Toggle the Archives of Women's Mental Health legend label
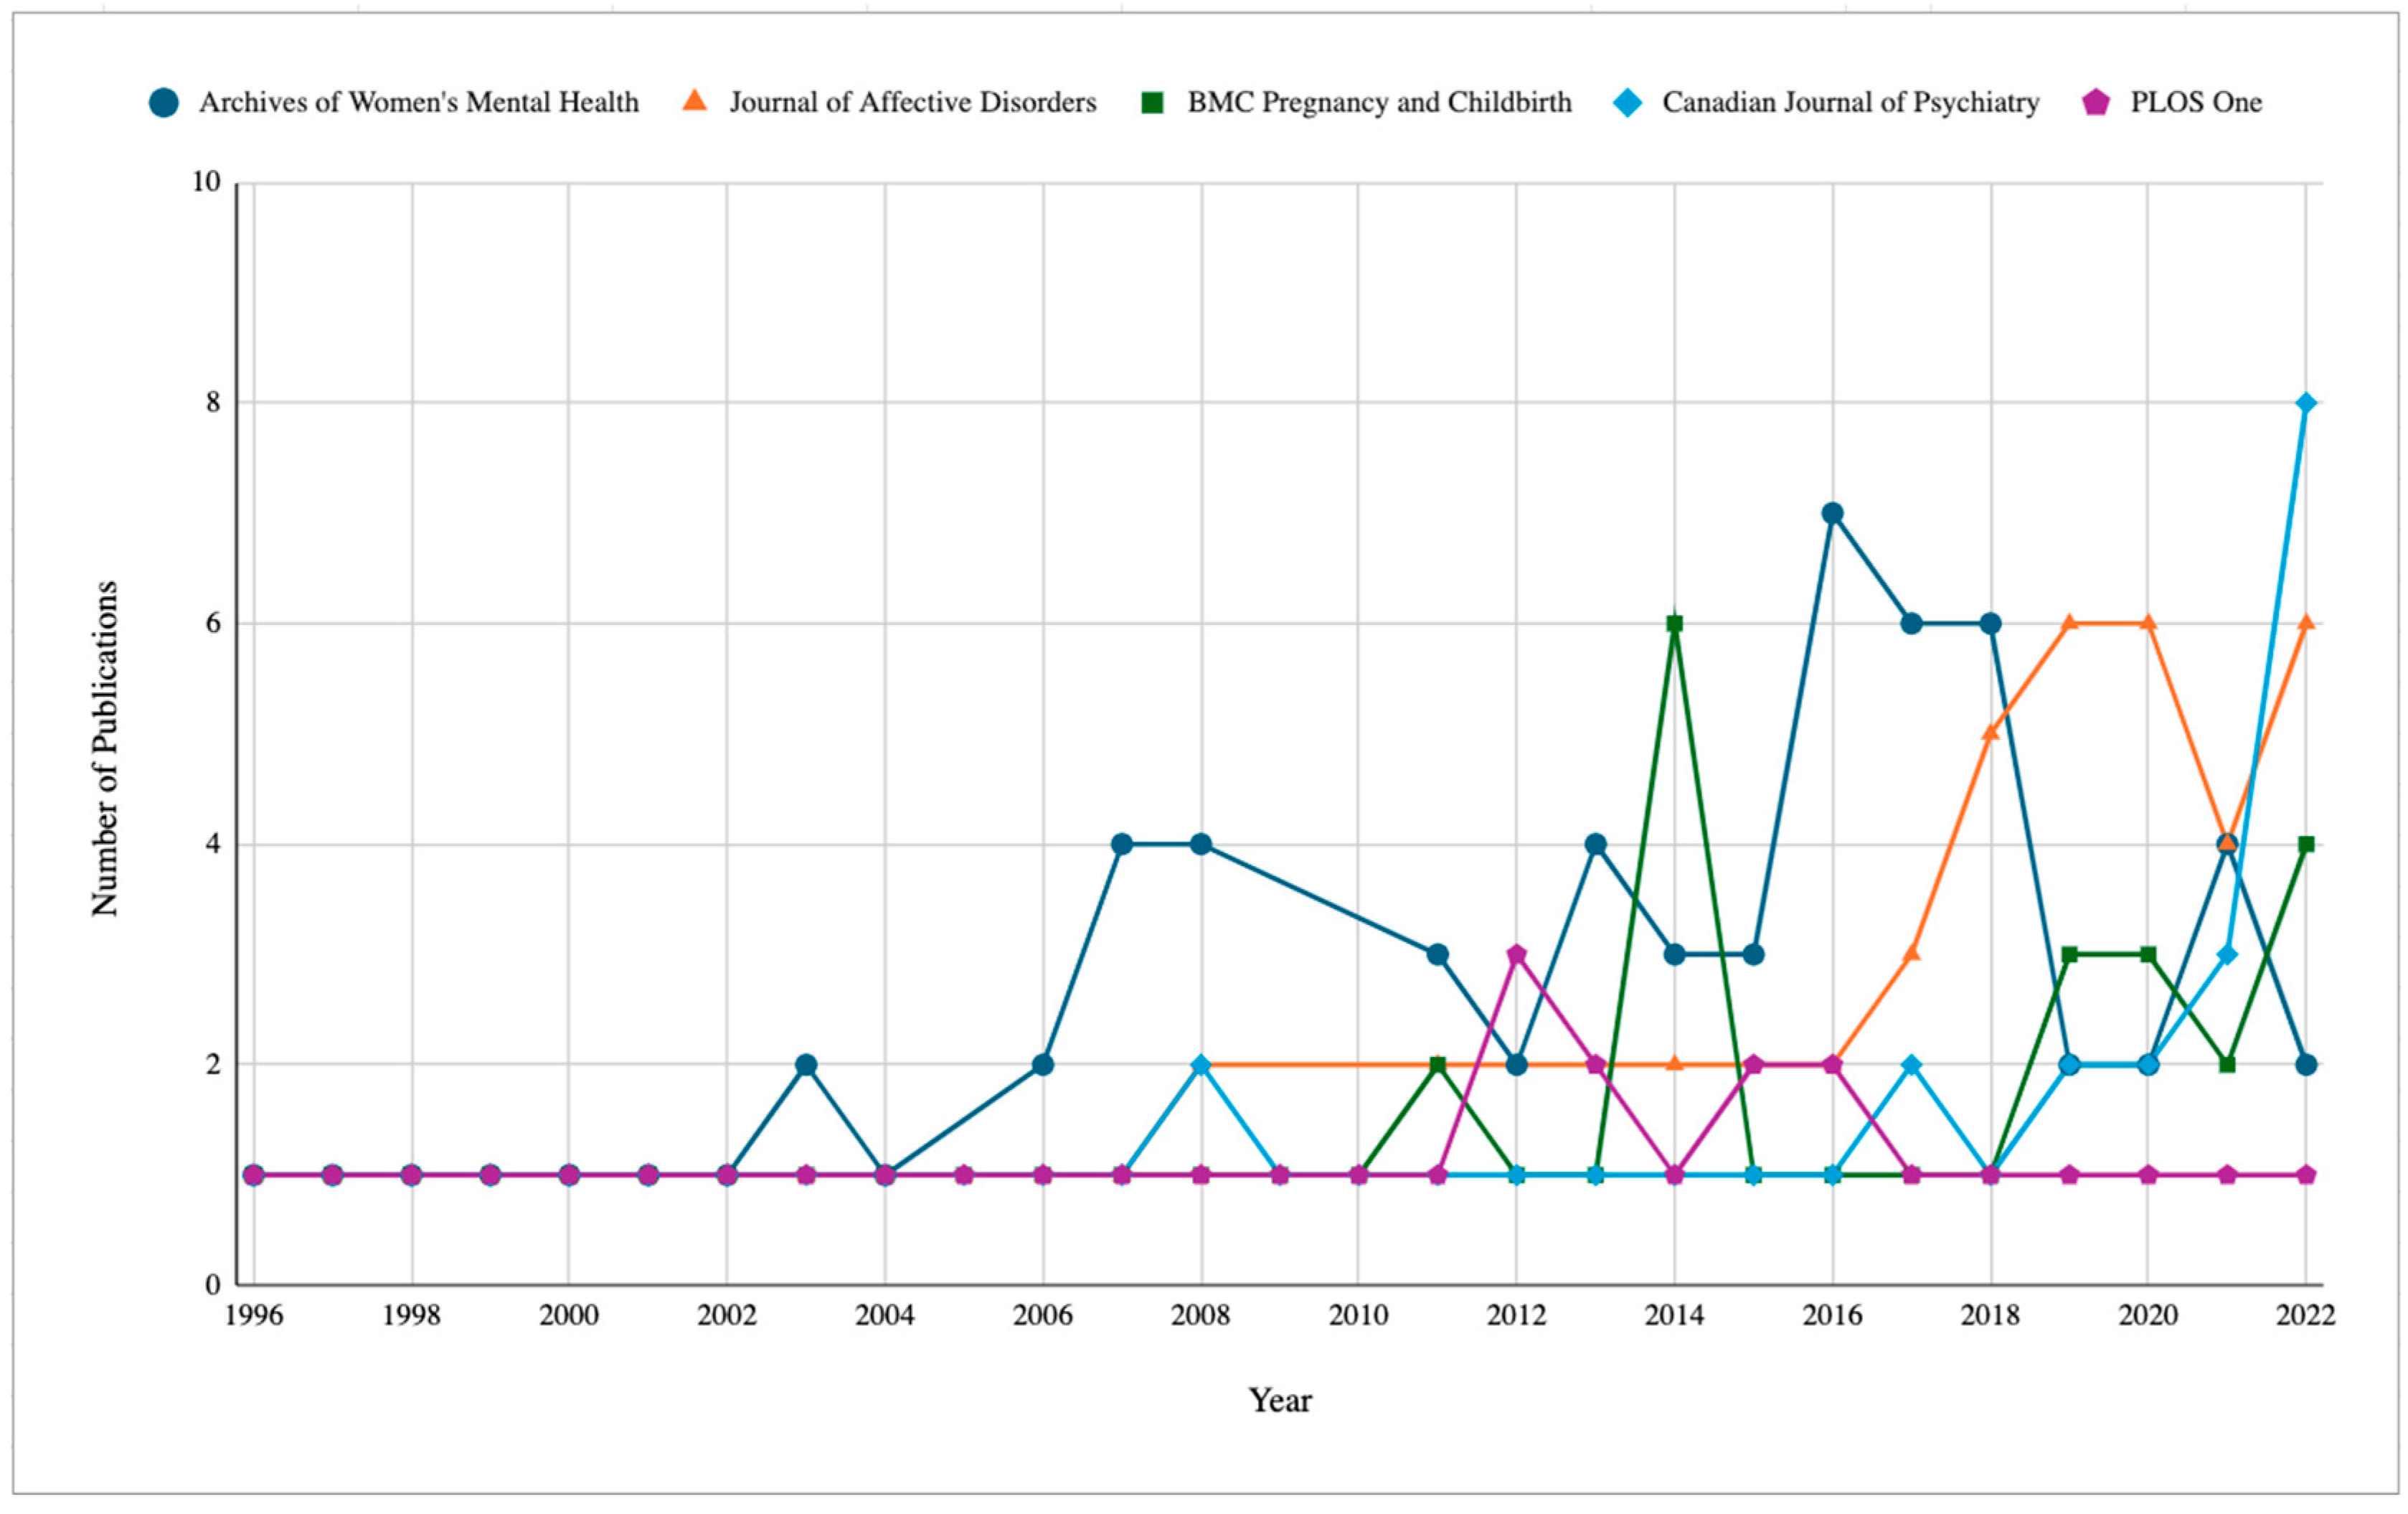This screenshot has height=1514, width=2408. 418,103
